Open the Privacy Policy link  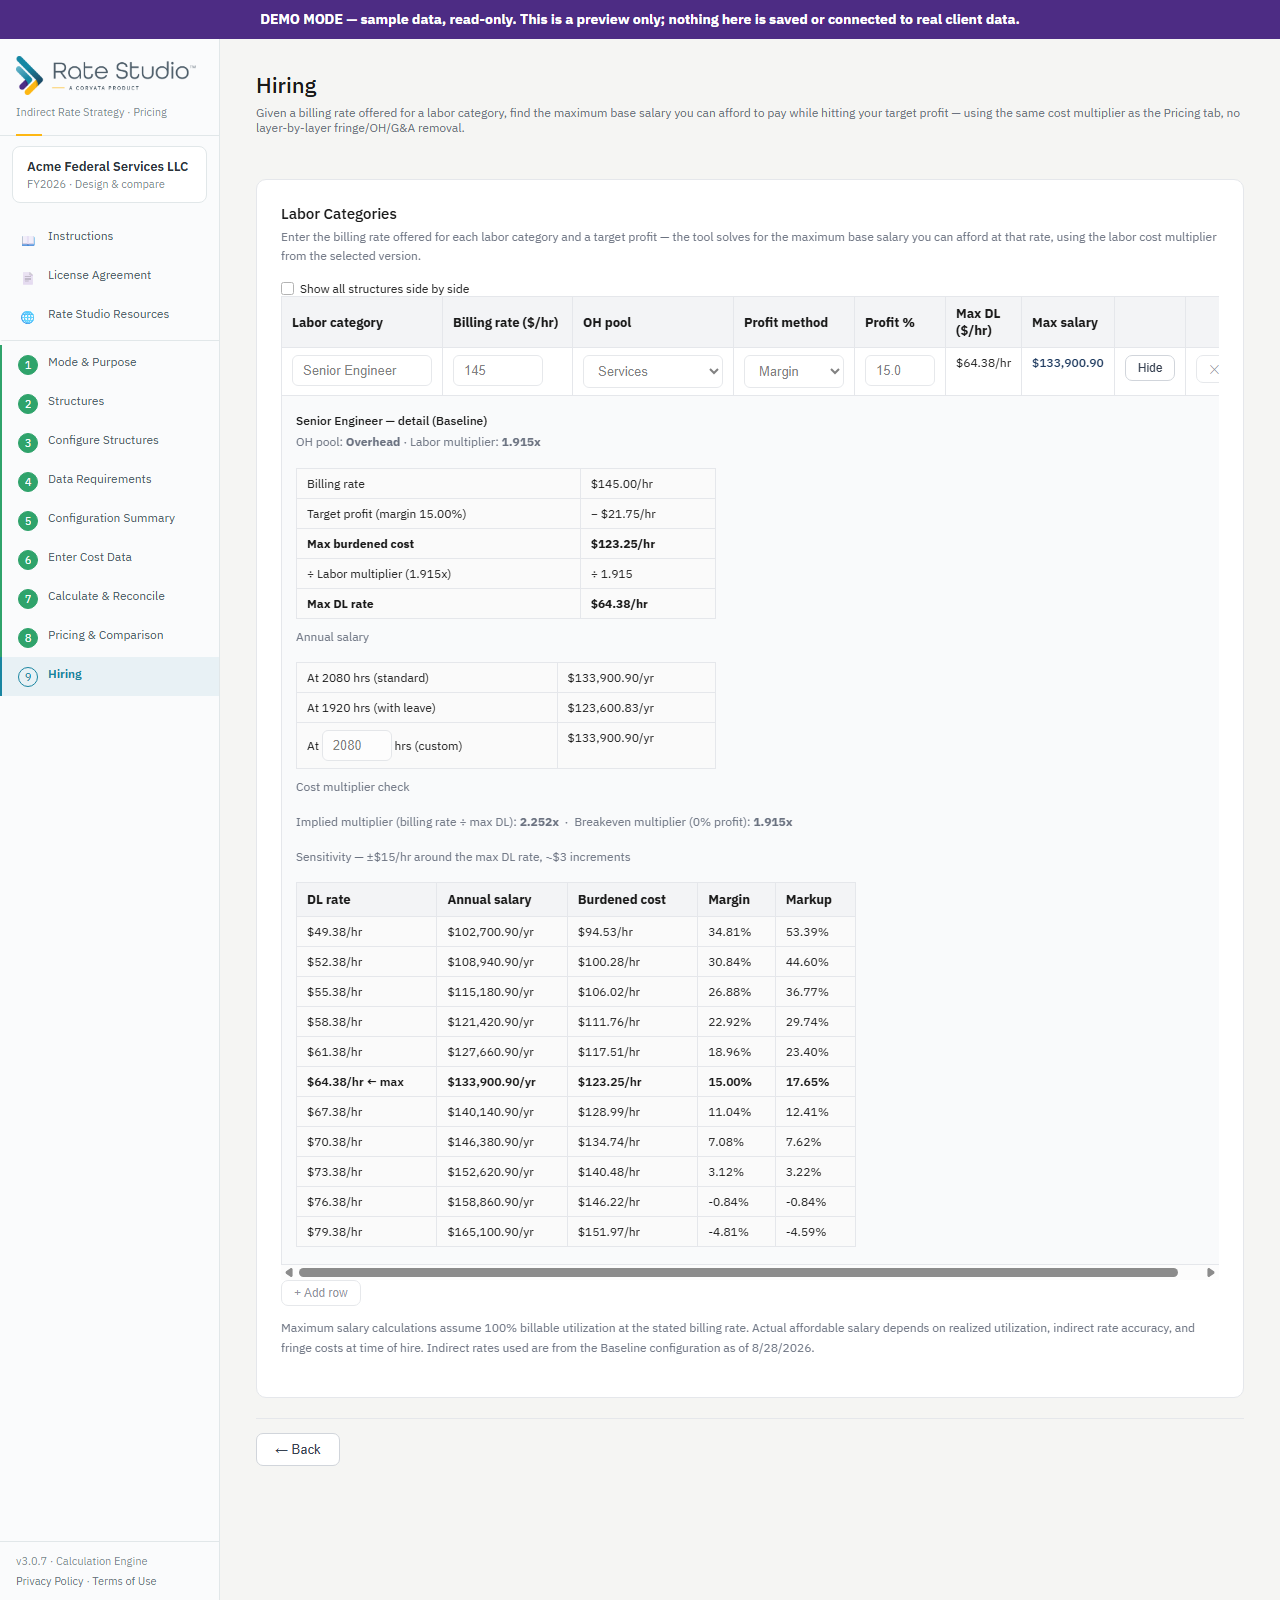pyautogui.click(x=50, y=1582)
